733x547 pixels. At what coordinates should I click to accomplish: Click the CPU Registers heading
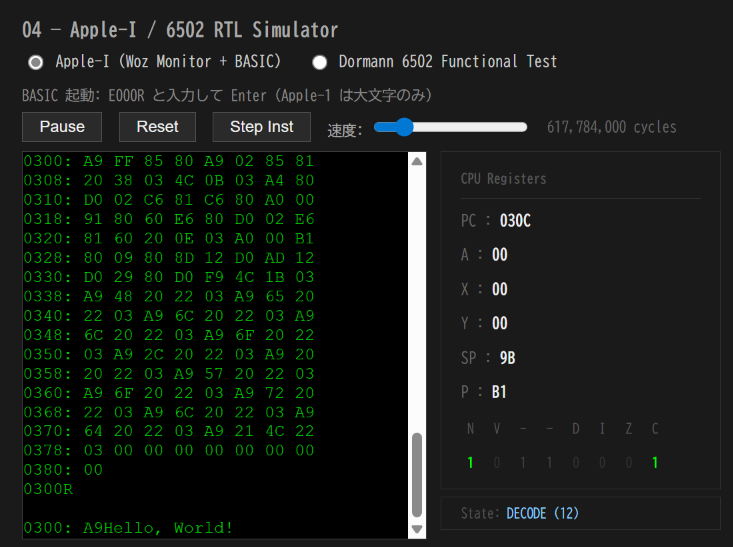[x=503, y=179]
